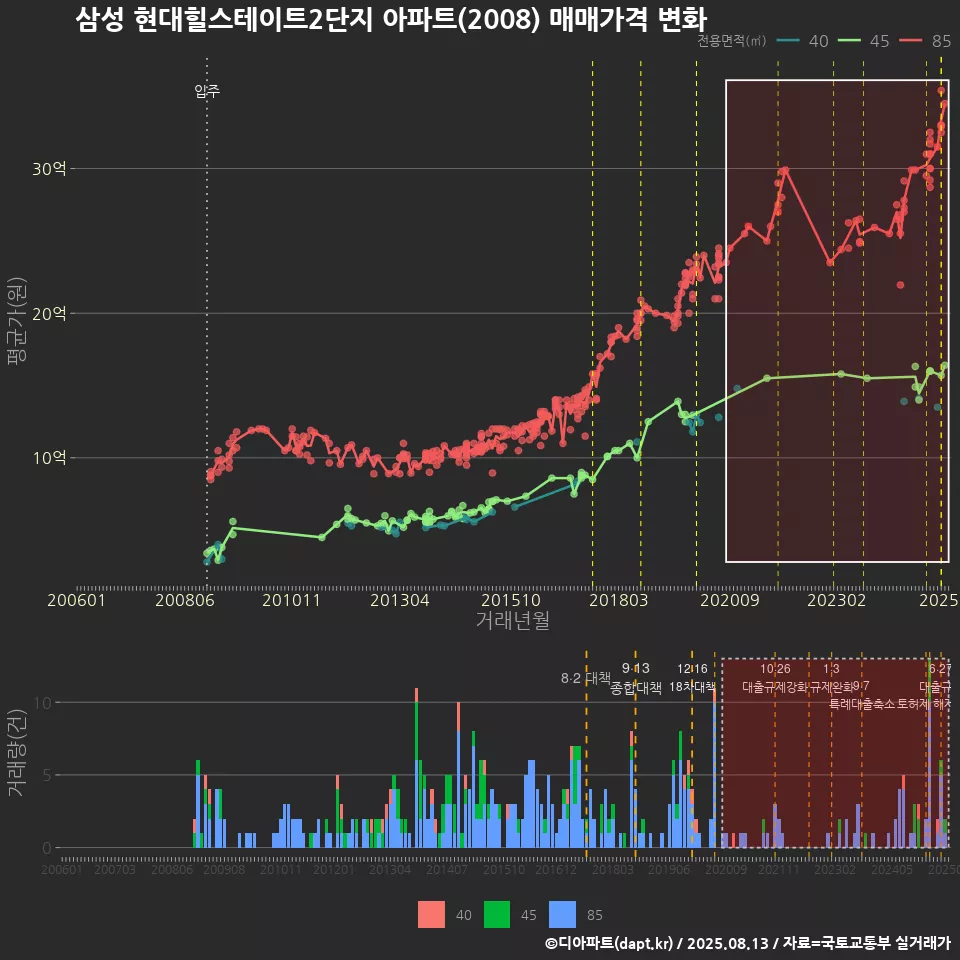Click the 30억 y-axis label
This screenshot has height=960, width=960.
(49, 168)
